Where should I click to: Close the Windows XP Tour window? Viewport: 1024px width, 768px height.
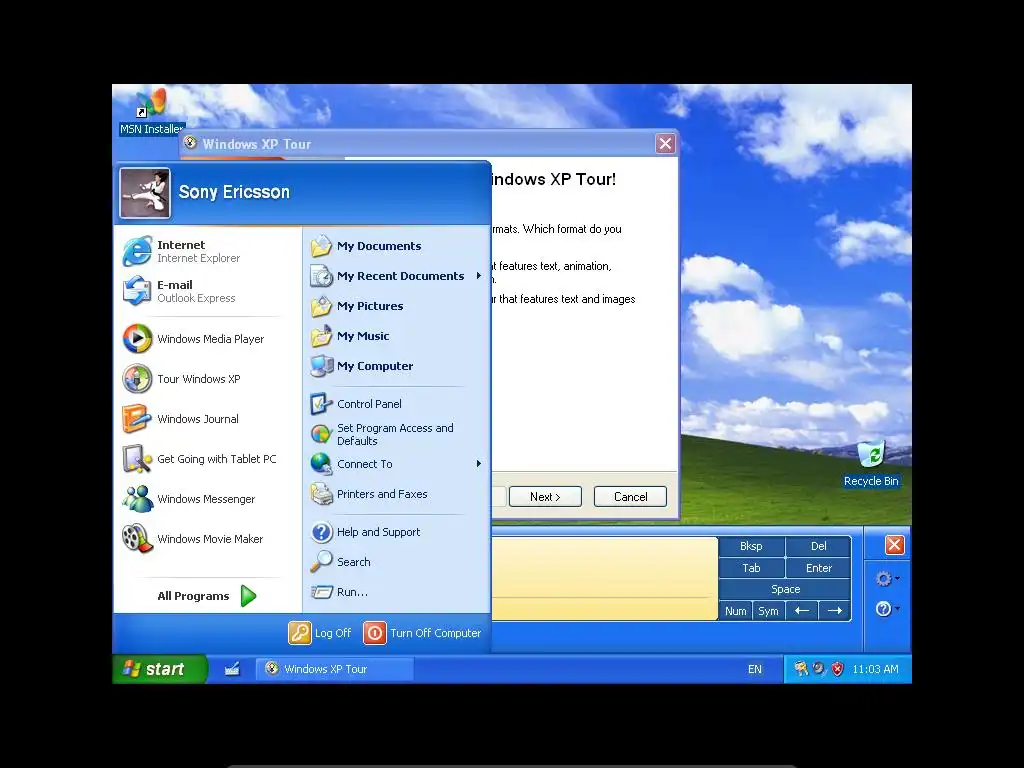(665, 144)
